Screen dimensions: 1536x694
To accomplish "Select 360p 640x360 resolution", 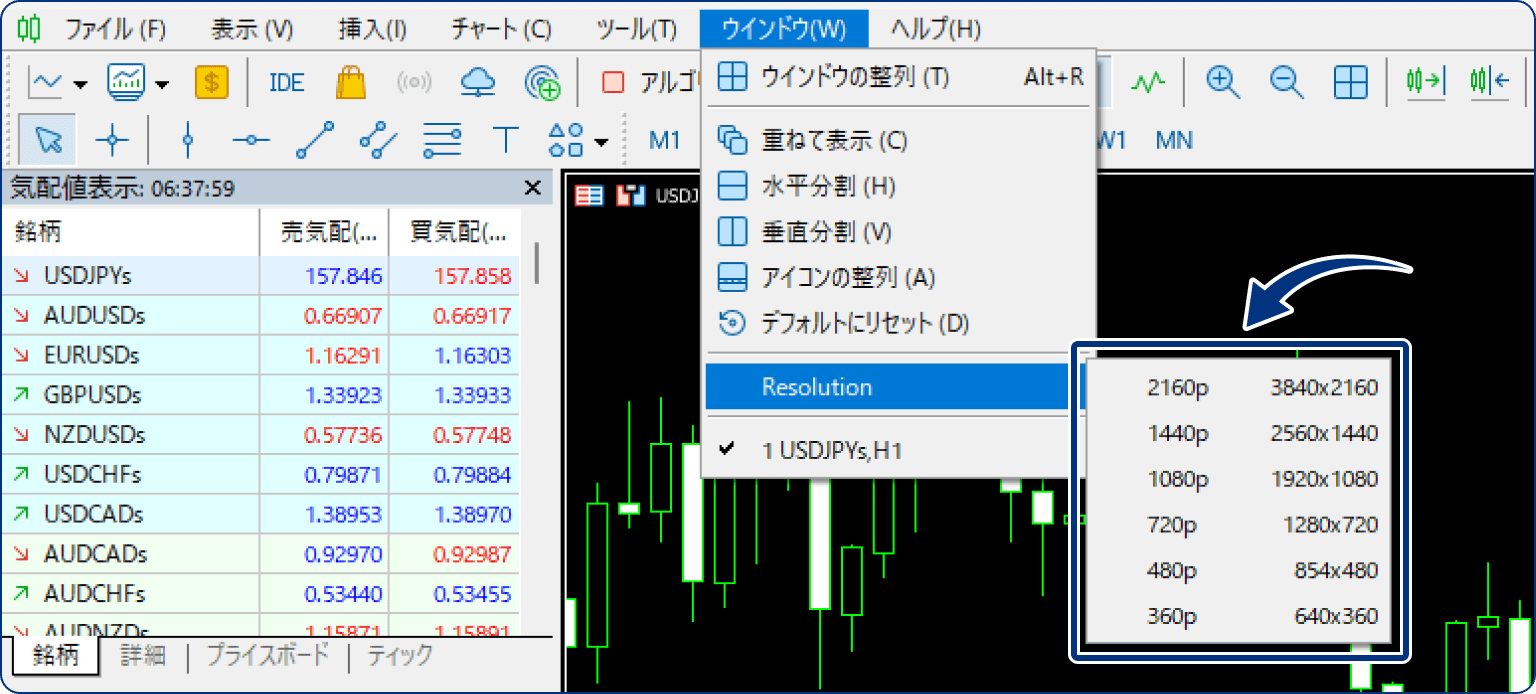I will (1239, 616).
